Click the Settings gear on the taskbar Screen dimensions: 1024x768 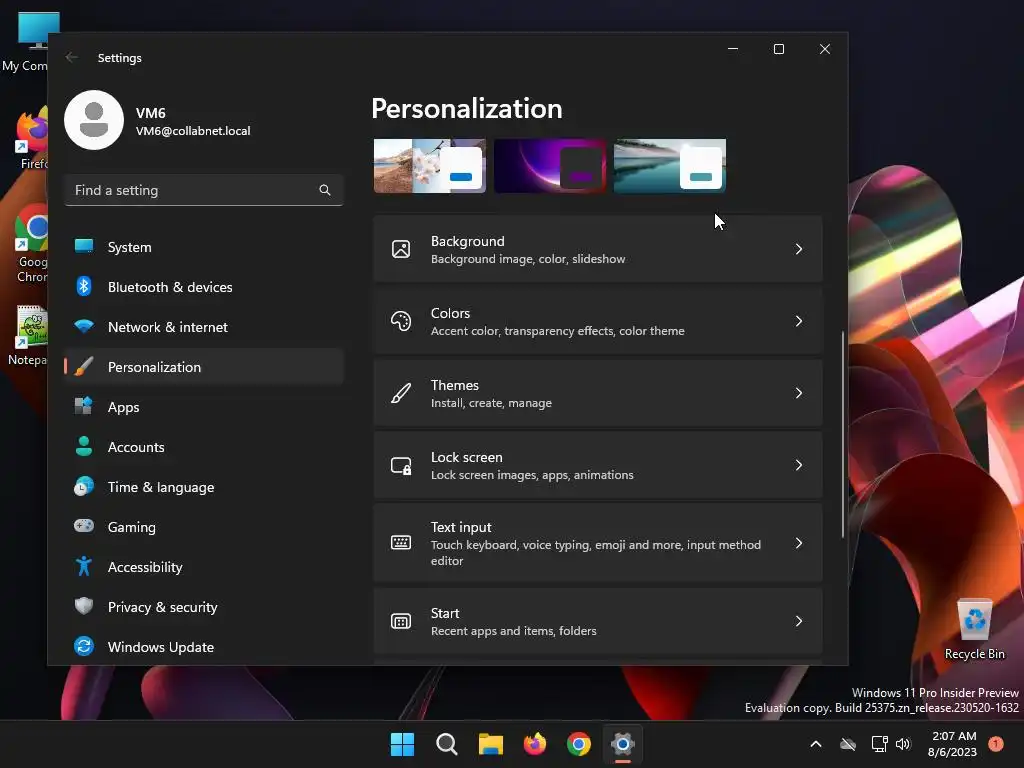(623, 744)
